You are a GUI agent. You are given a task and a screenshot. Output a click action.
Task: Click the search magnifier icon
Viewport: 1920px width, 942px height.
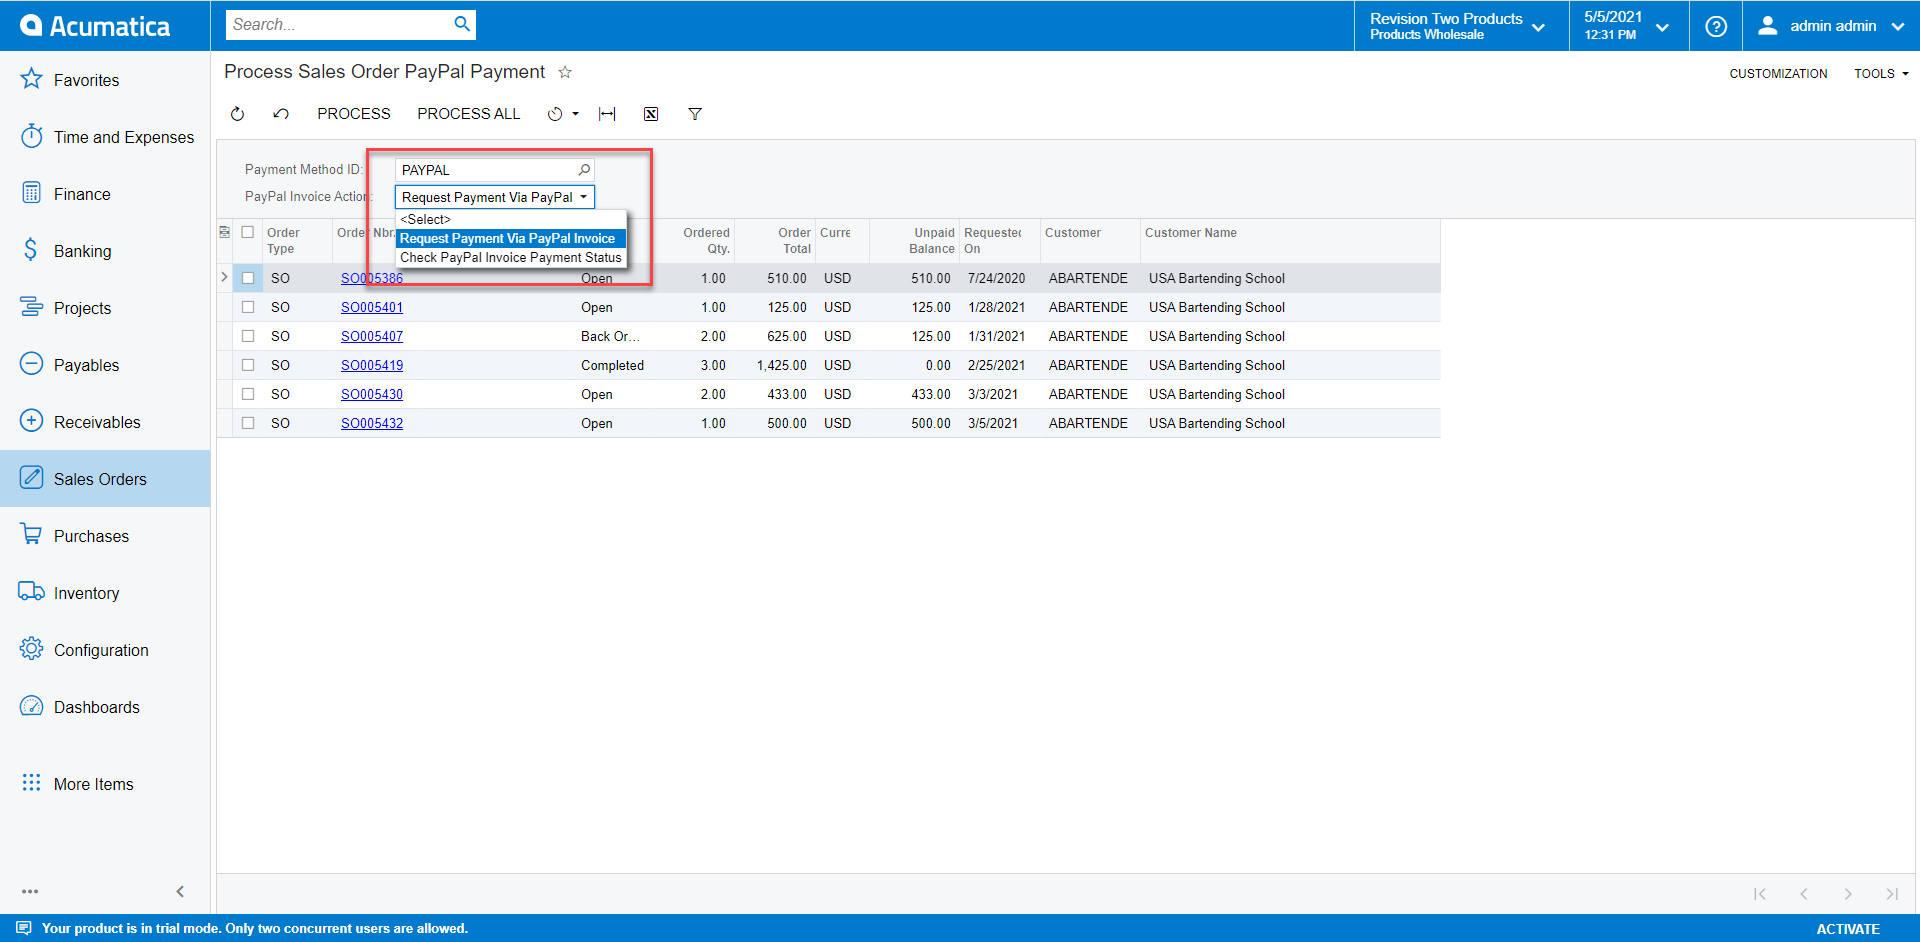click(x=462, y=24)
